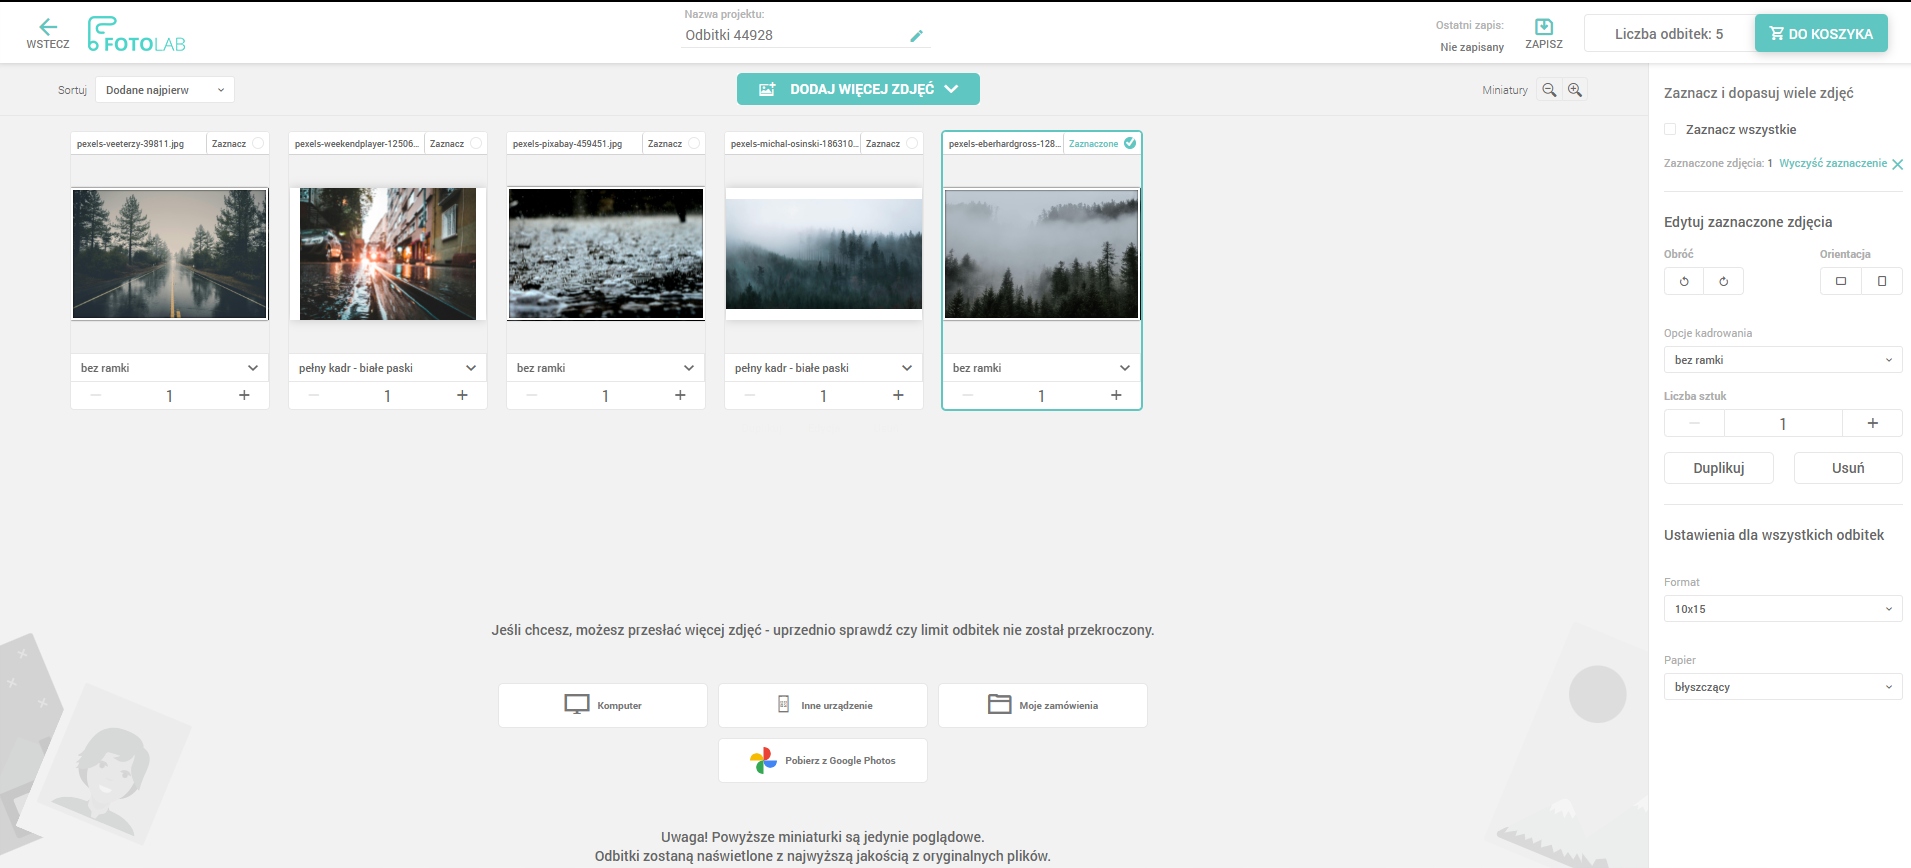Click the Nie zapisany status text

coord(1472,47)
